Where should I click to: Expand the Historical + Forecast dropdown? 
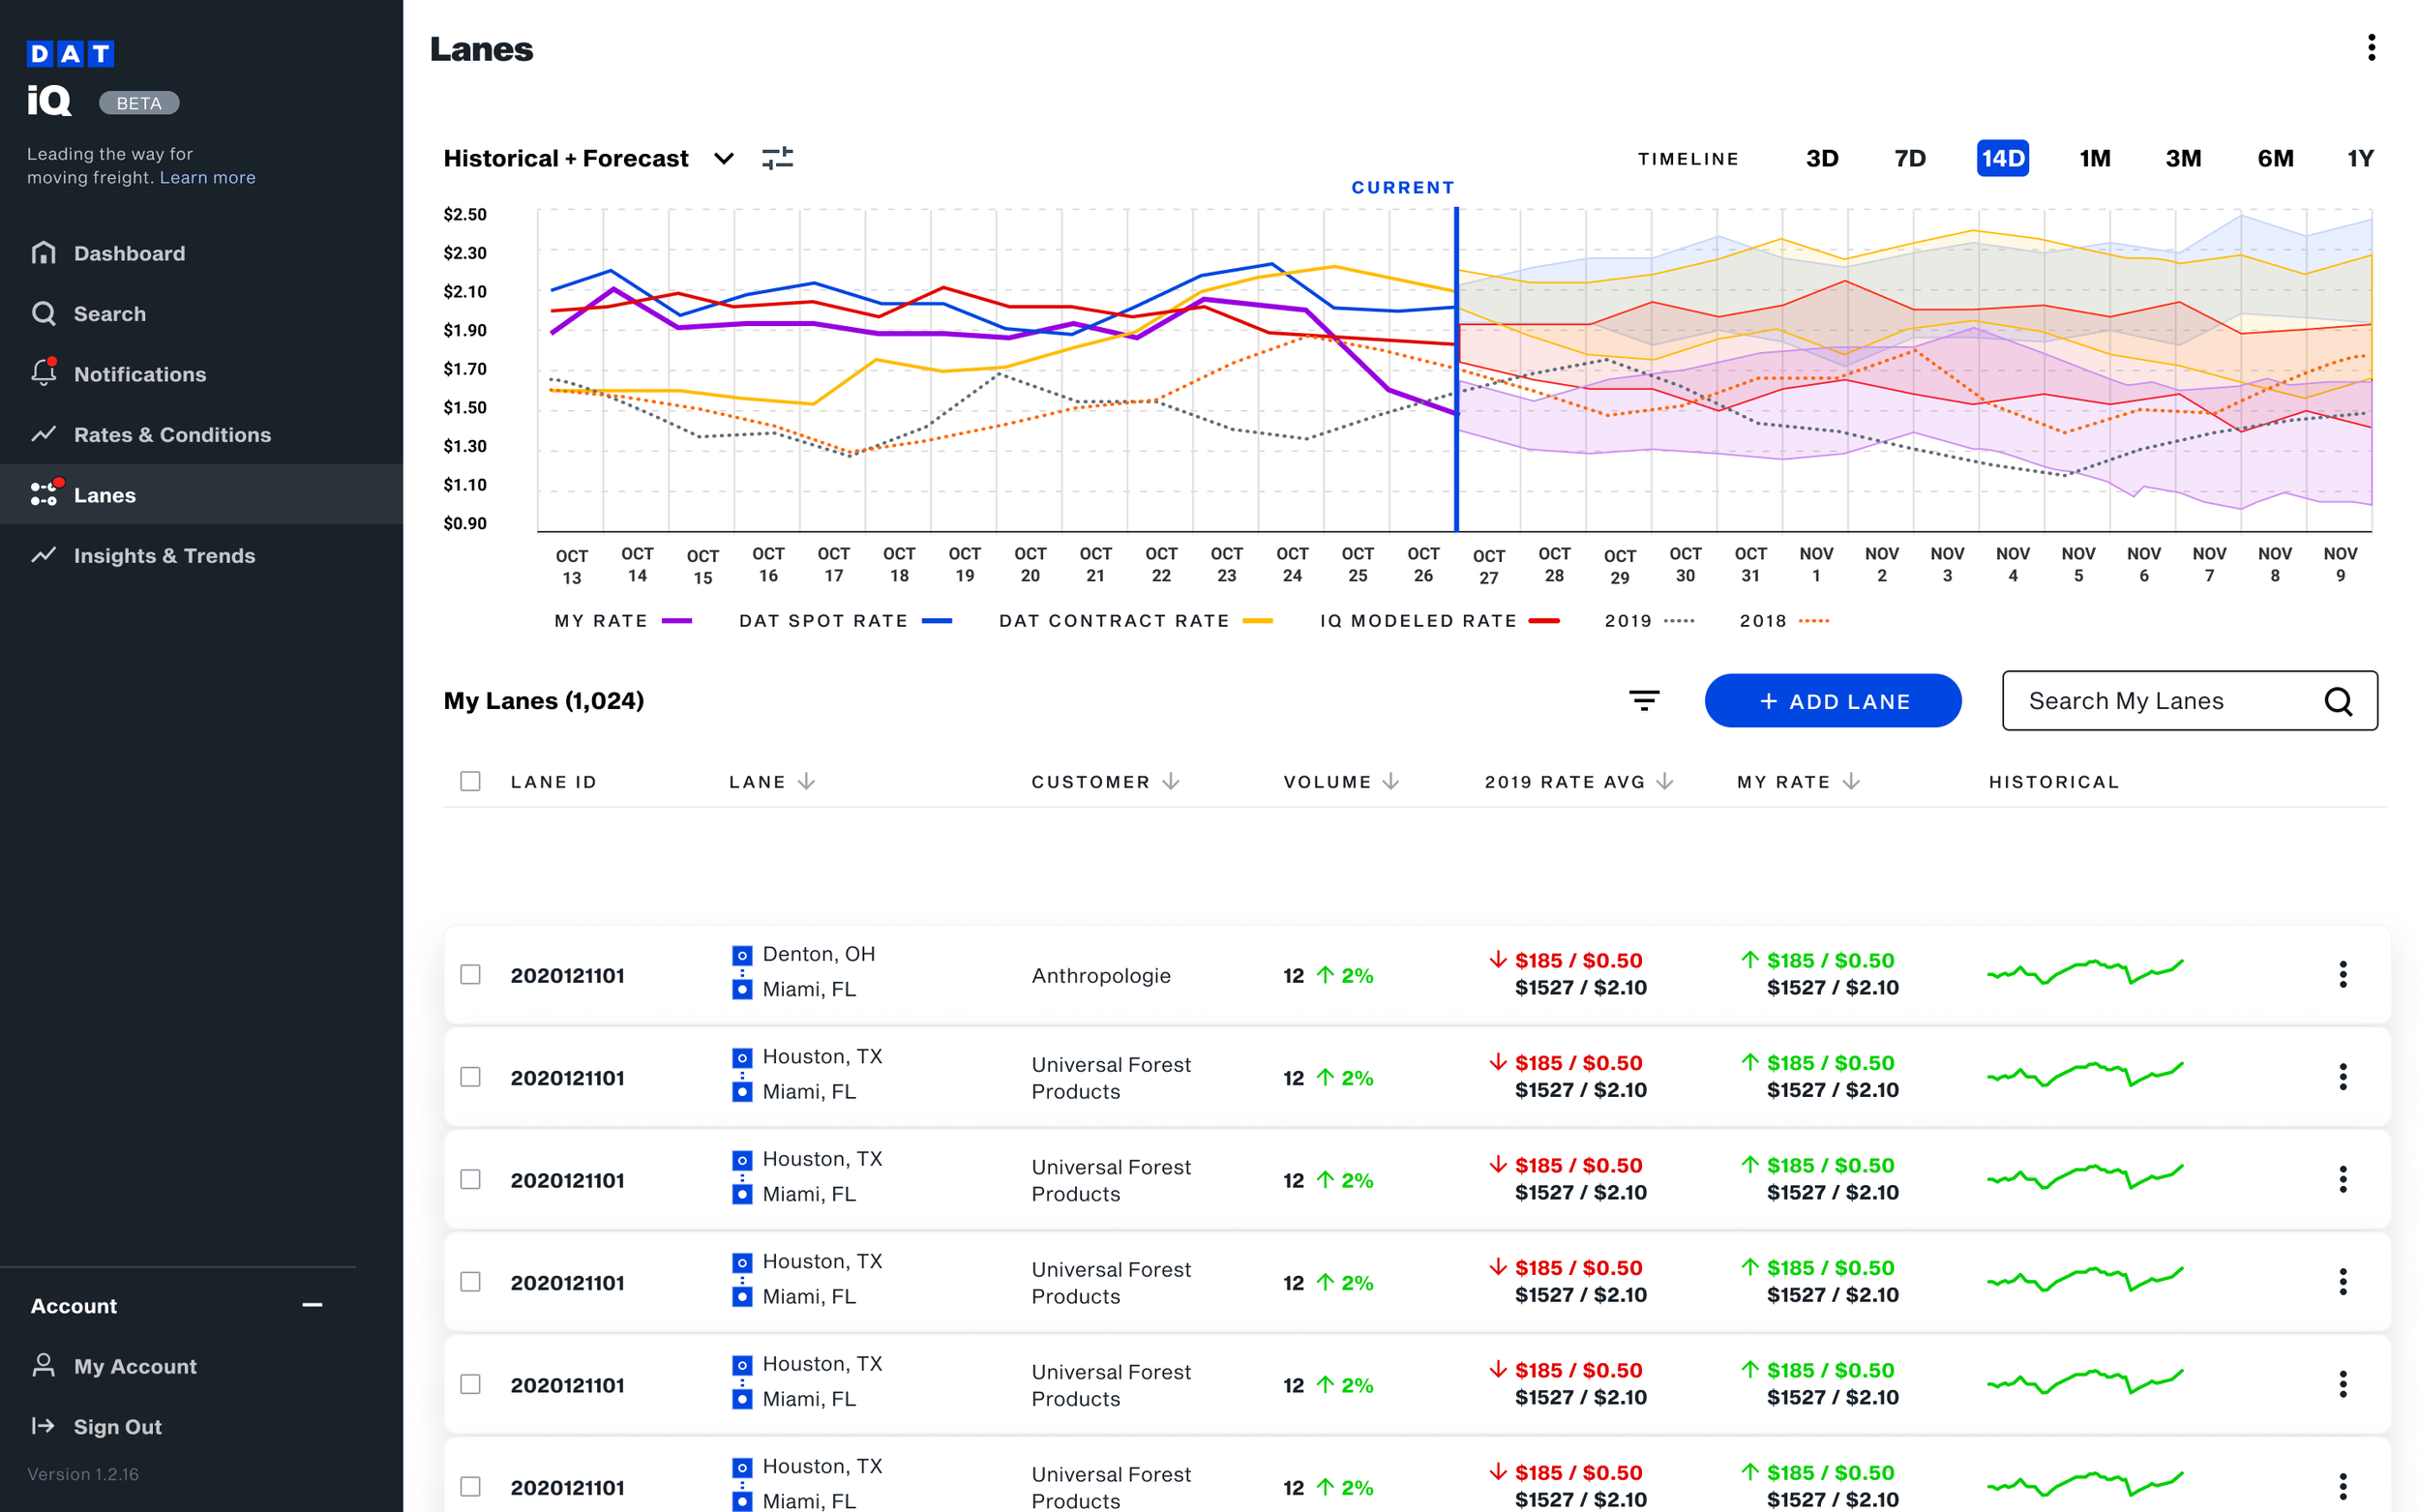(x=723, y=158)
